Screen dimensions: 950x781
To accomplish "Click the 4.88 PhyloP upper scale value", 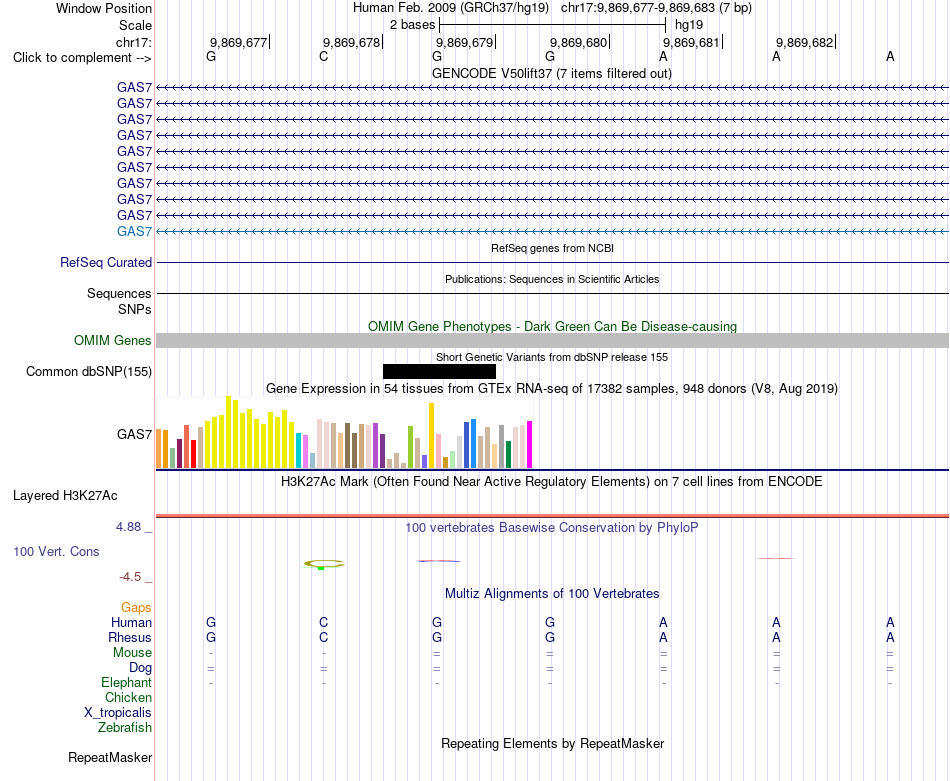I will (128, 527).
